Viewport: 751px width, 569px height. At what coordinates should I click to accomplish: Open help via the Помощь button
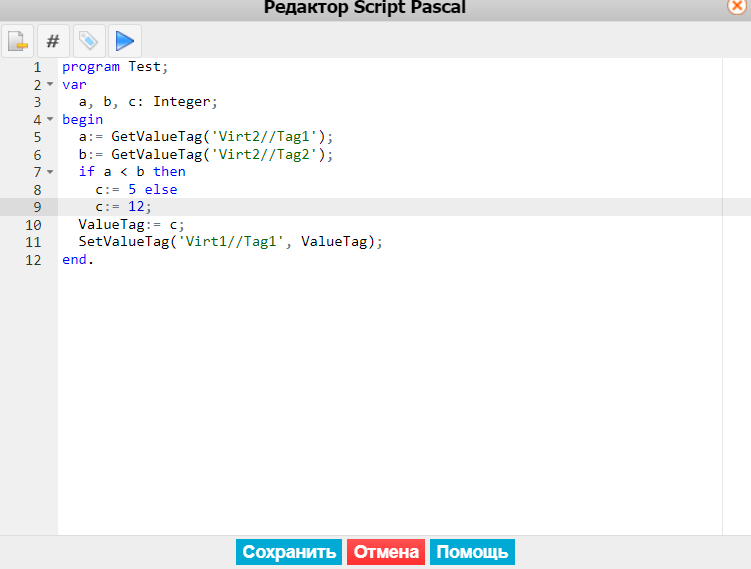coord(472,552)
